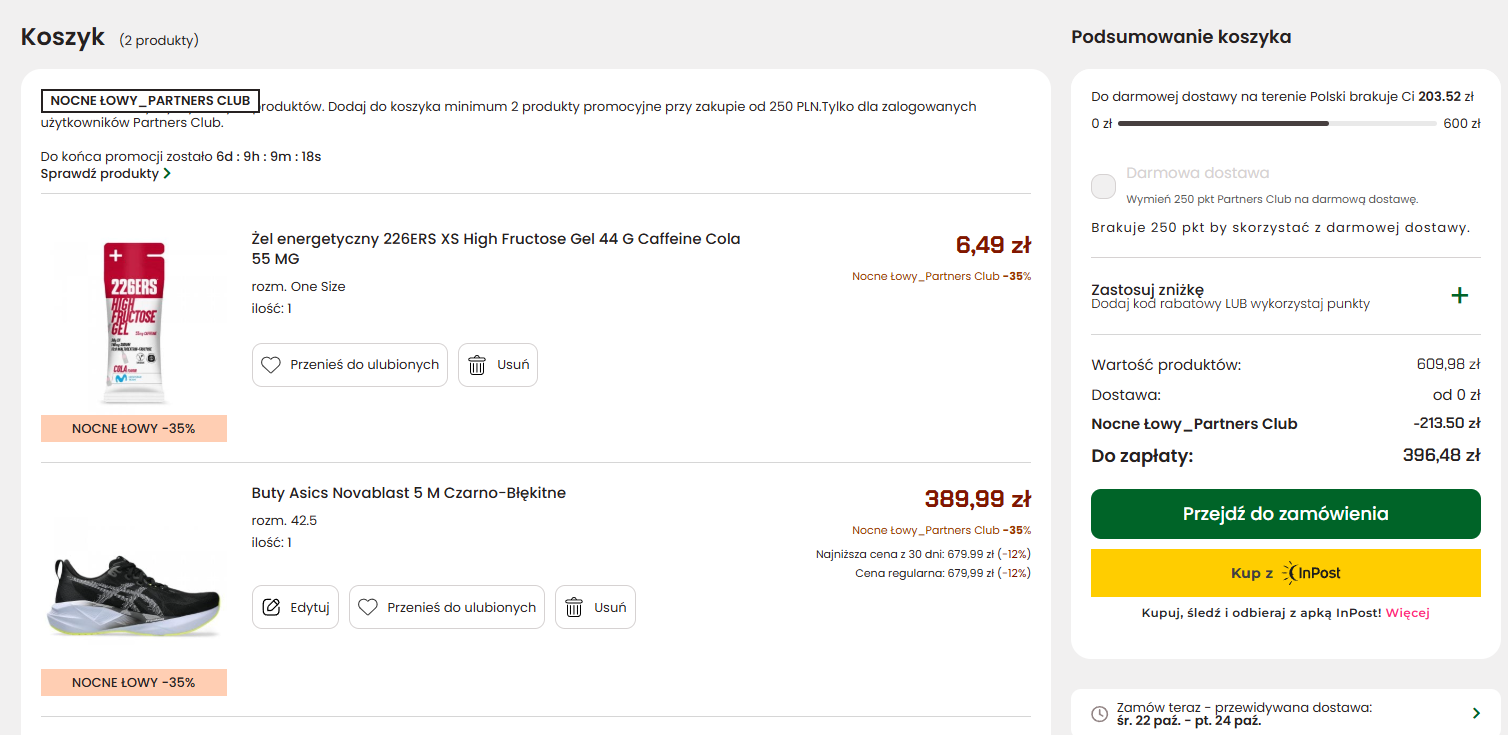
Task: Open the 226ERS energy gel product image
Action: click(134, 322)
